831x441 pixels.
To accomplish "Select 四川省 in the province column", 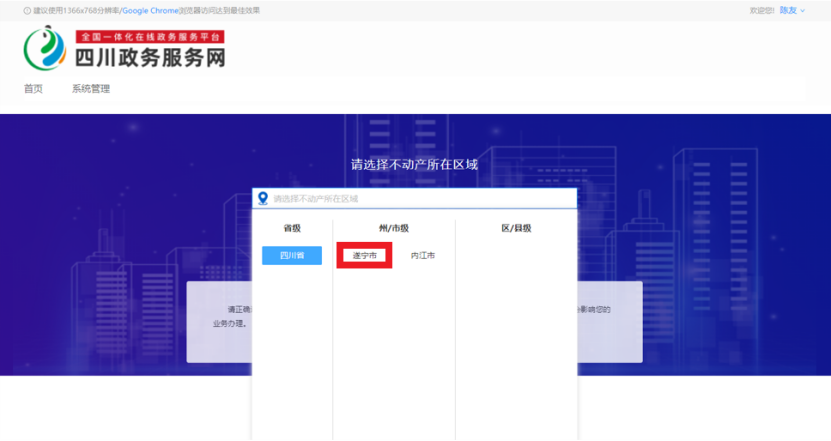I will (x=292, y=255).
